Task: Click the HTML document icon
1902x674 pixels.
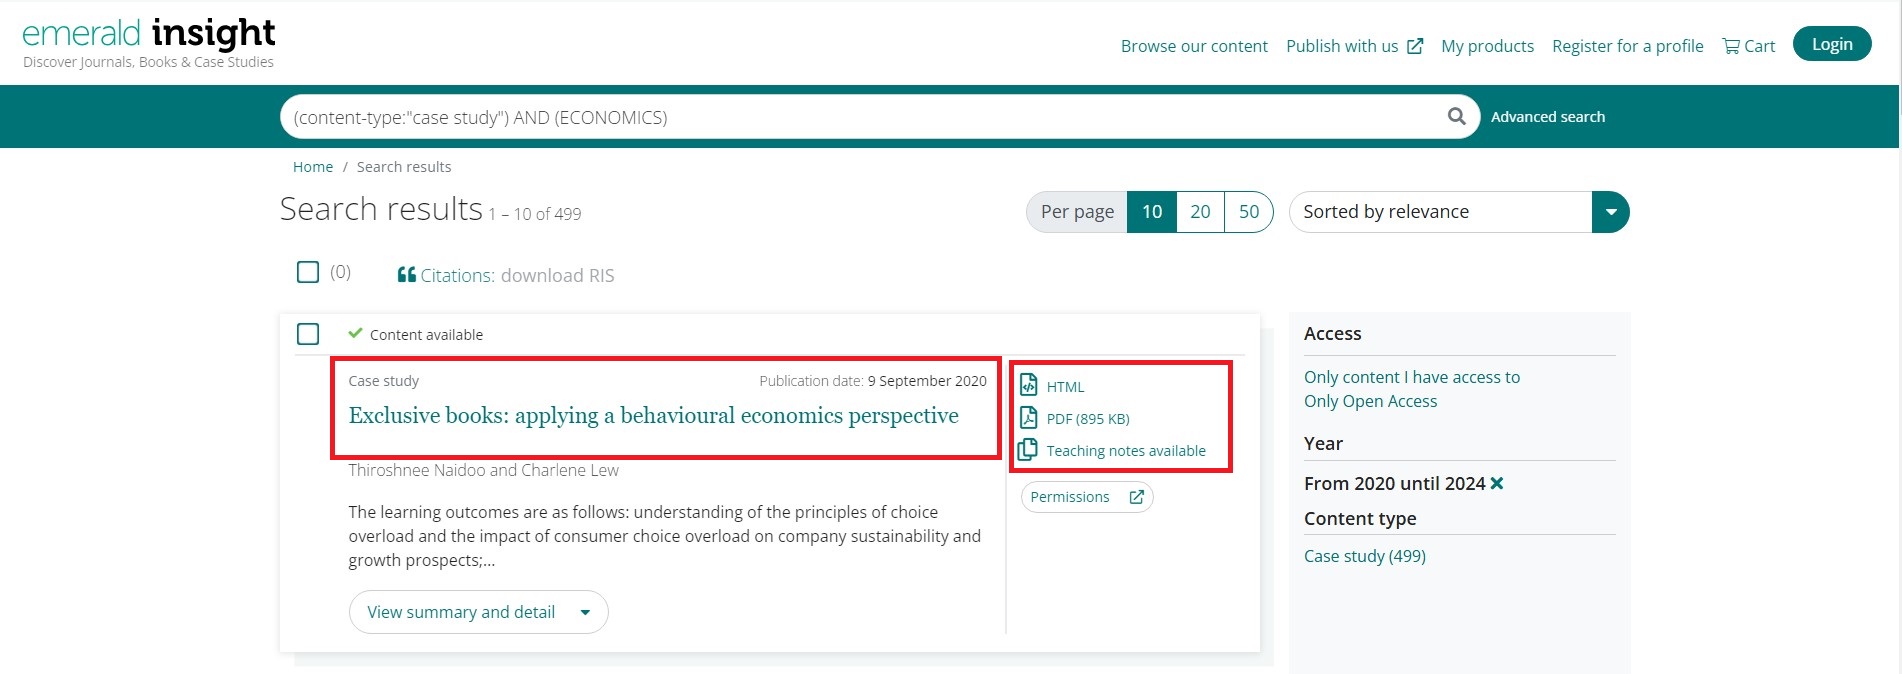Action: coord(1028,385)
